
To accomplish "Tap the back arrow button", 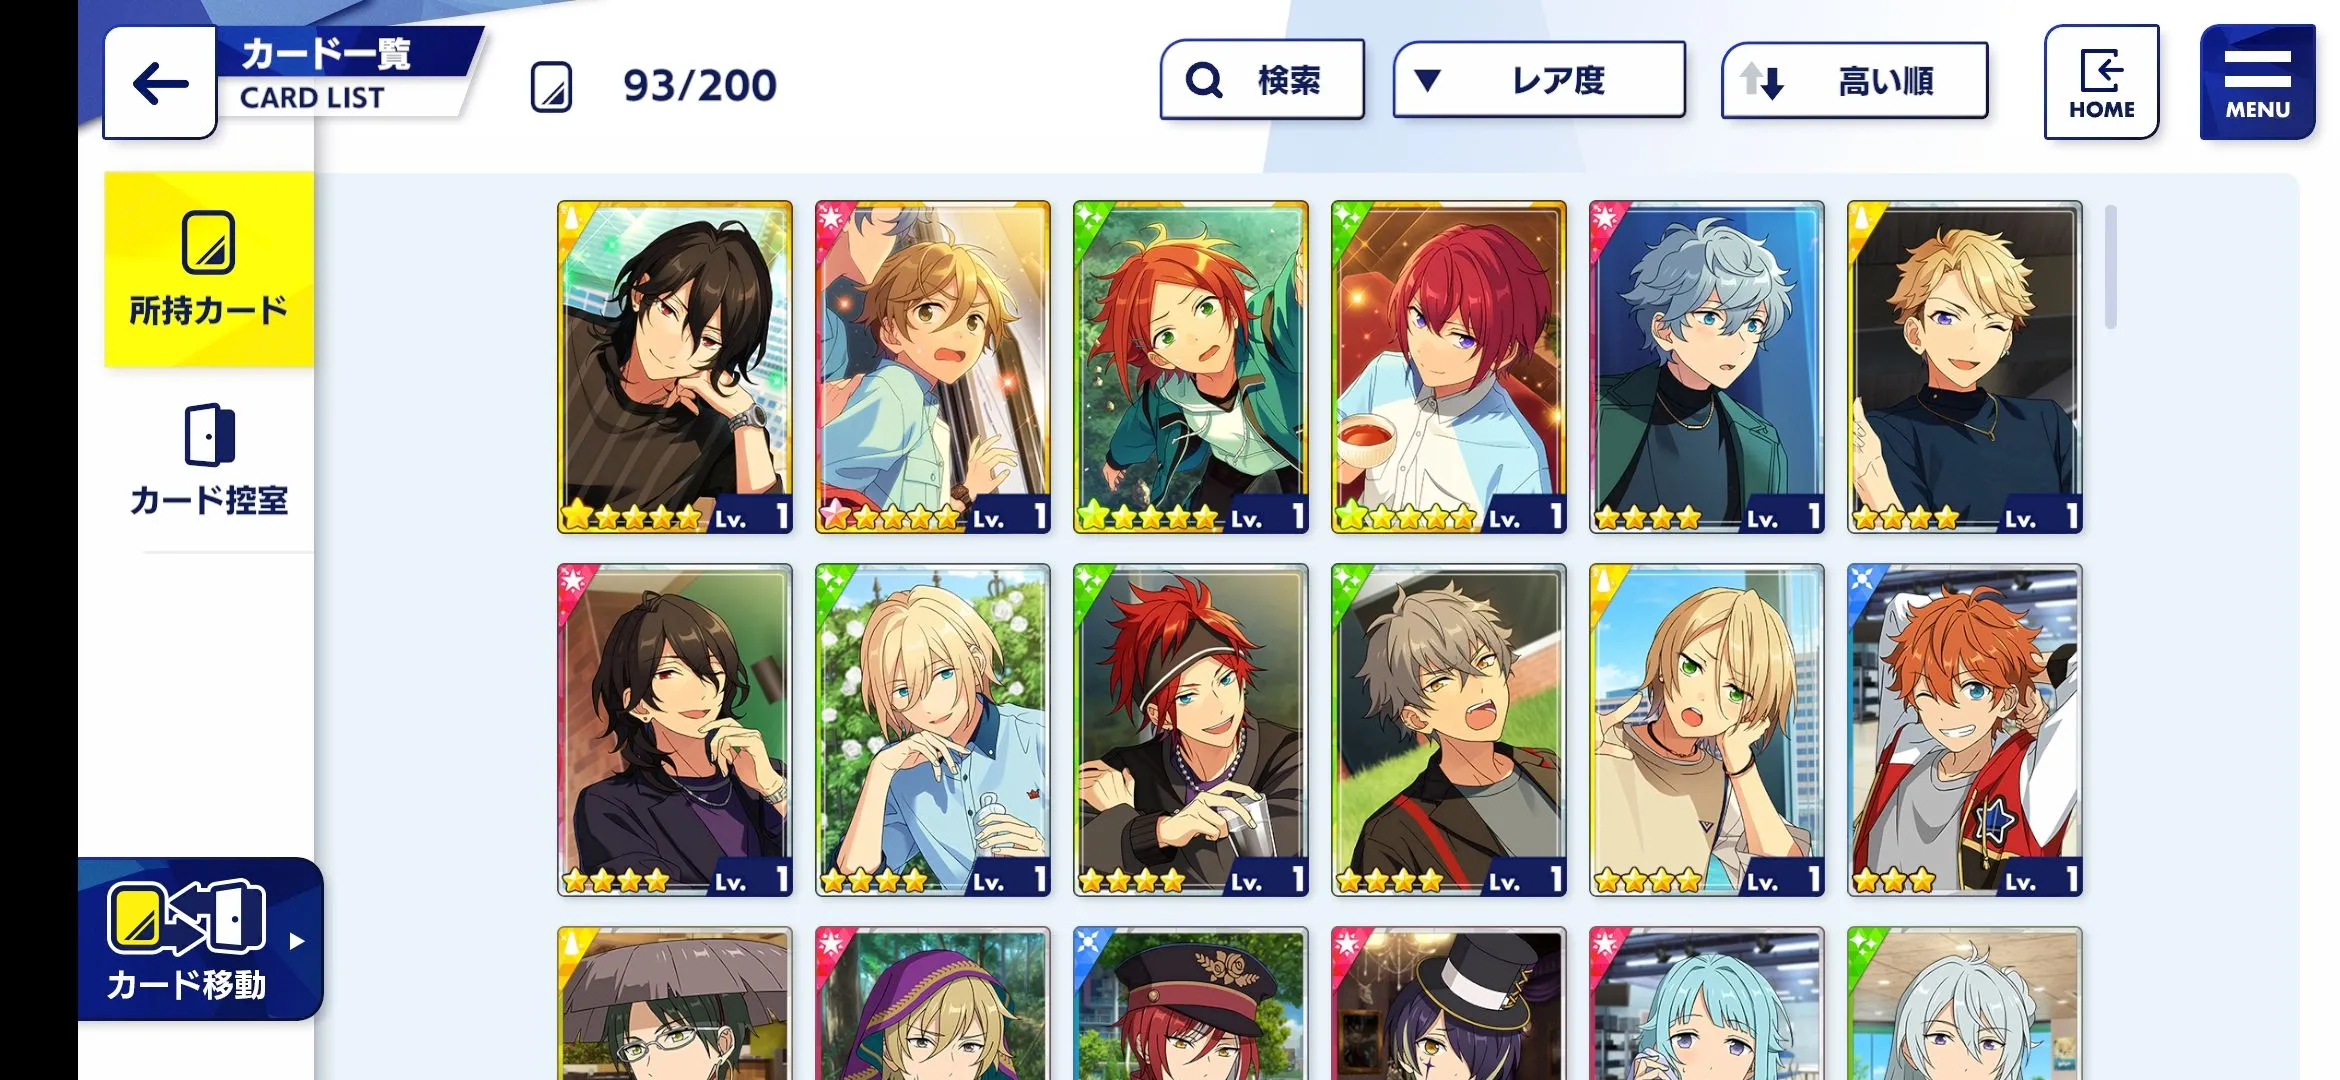I will [x=160, y=83].
